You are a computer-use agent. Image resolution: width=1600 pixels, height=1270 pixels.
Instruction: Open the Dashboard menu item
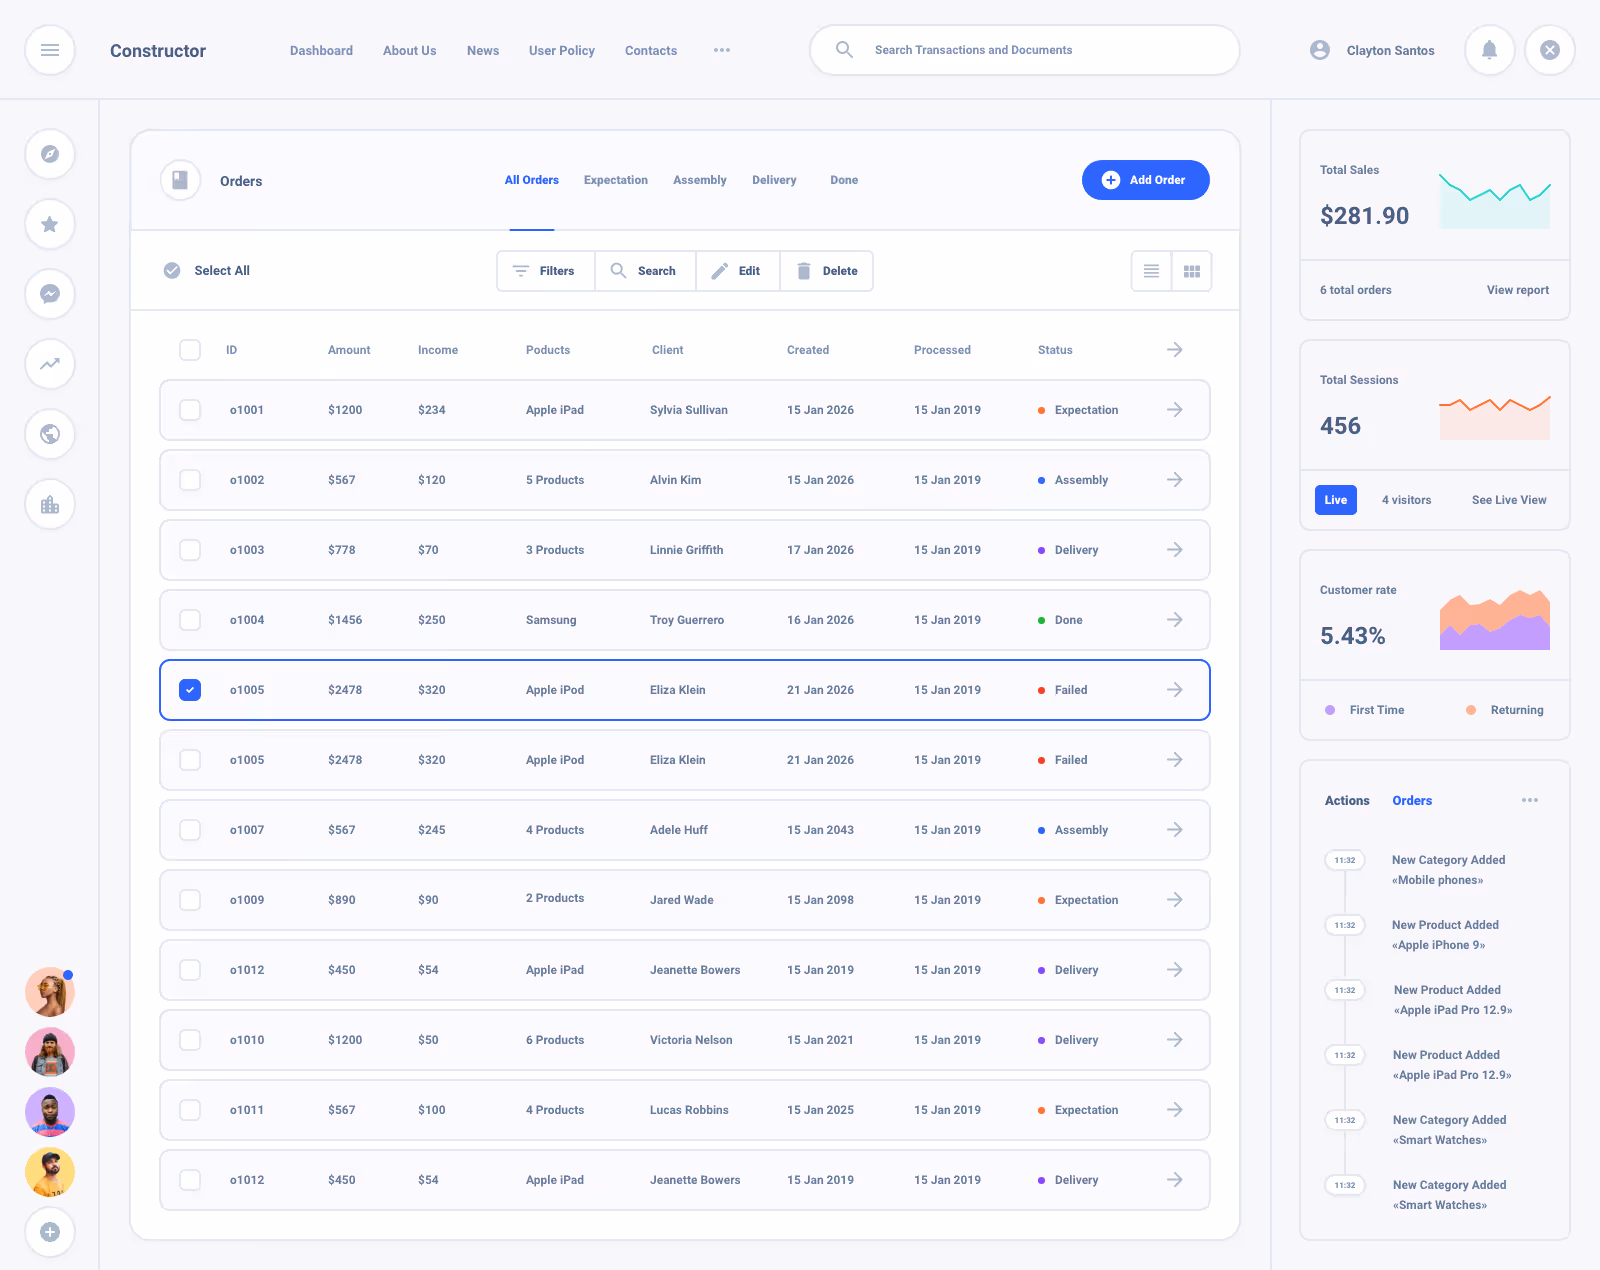pos(321,50)
